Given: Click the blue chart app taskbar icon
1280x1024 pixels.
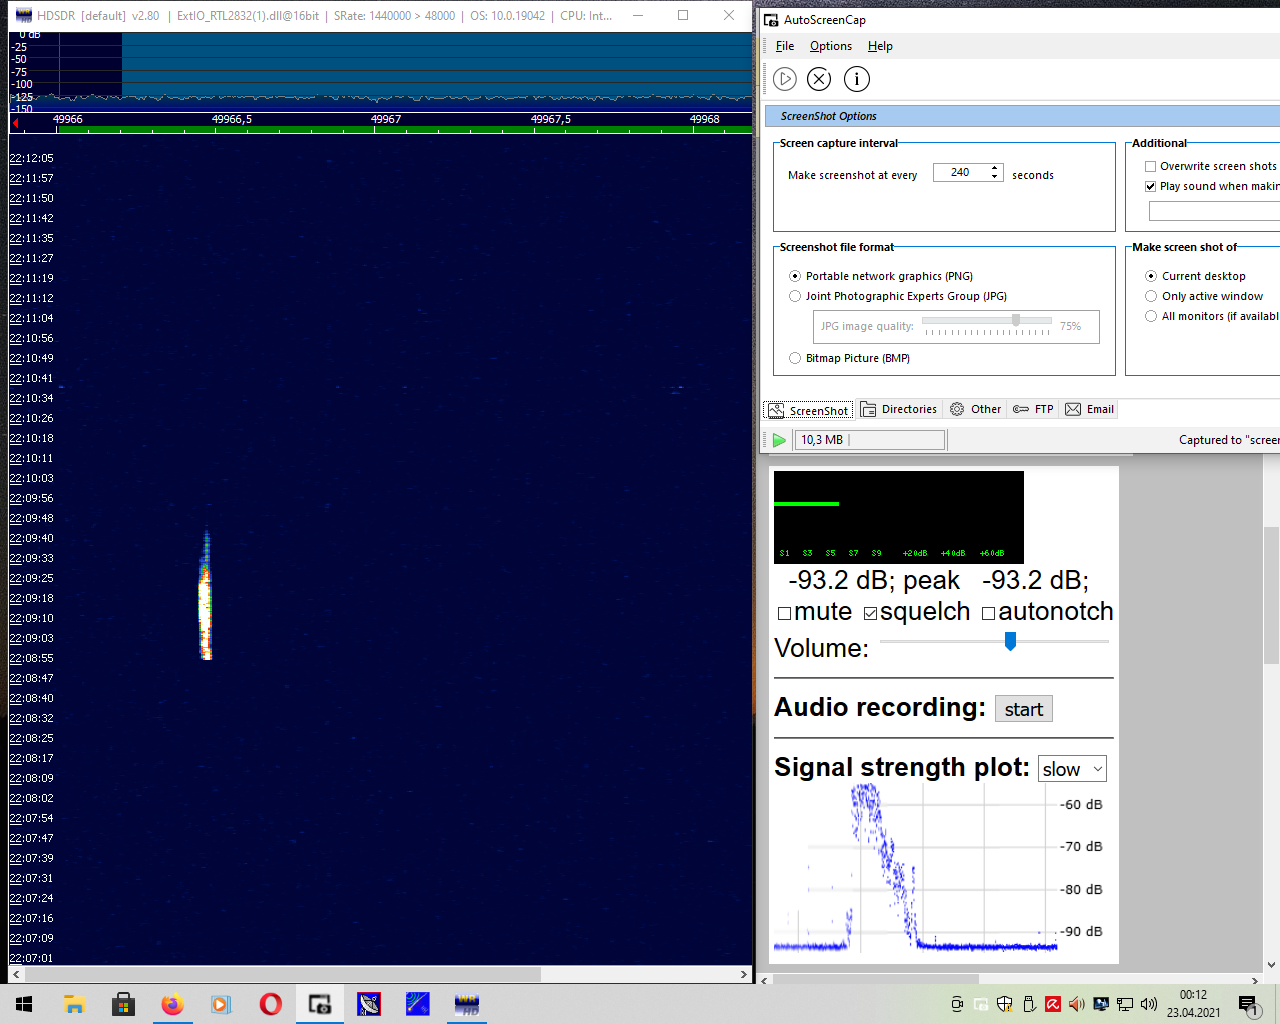Looking at the screenshot, I should [418, 1004].
